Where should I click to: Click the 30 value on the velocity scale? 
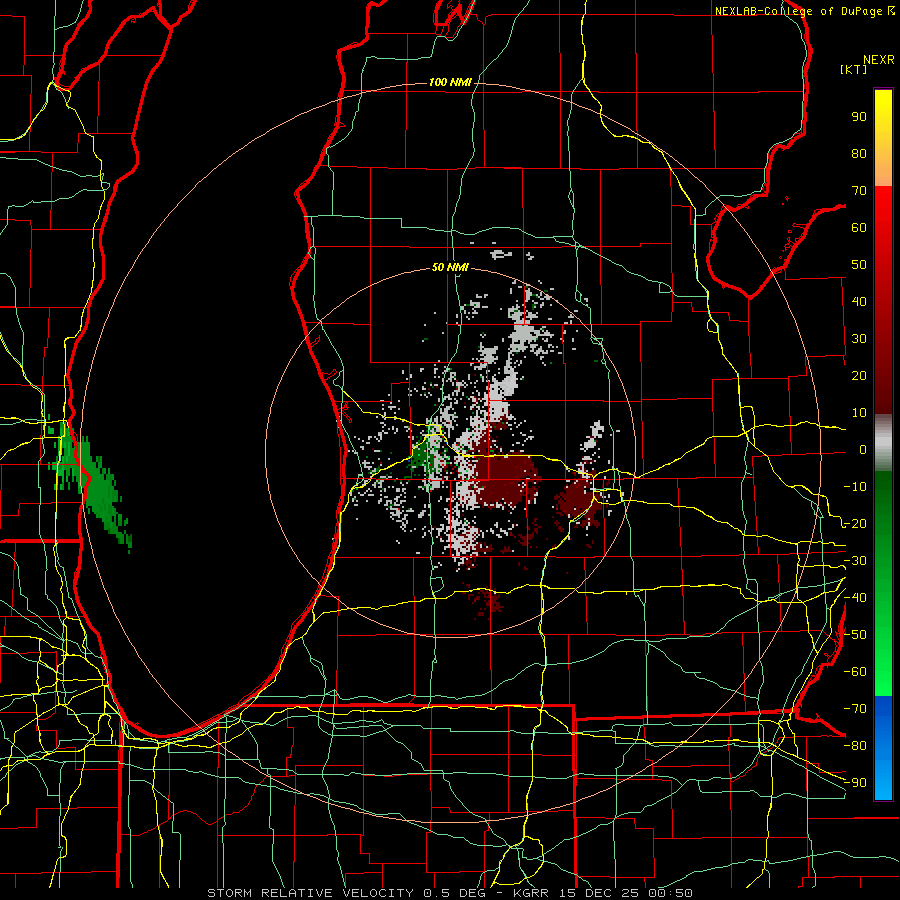859,339
